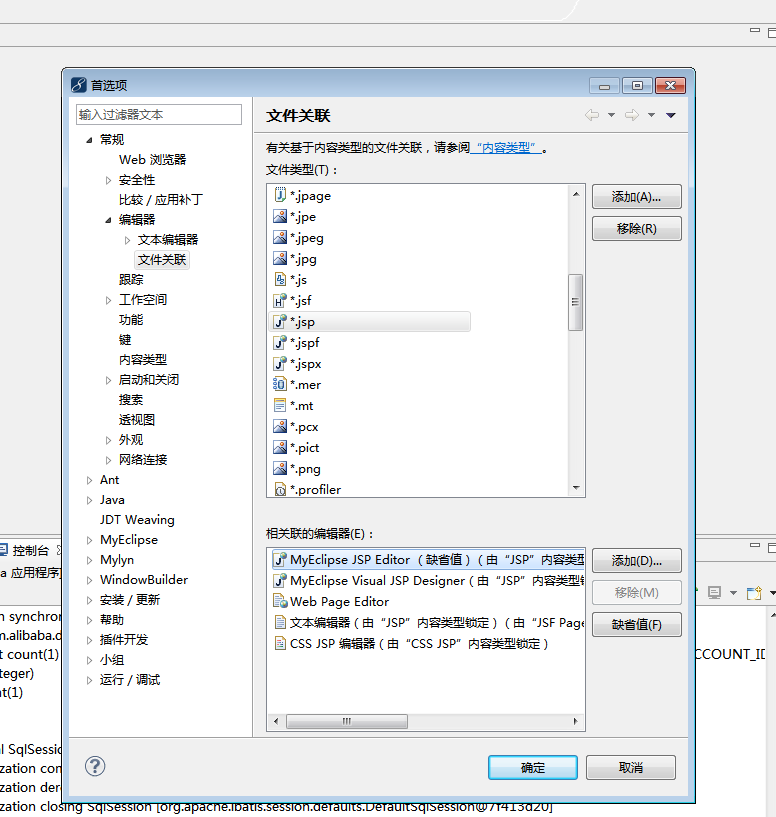Viewport: 776px width, 817px height.
Task: Click the new console view icon in background
Action: pyautogui.click(x=754, y=592)
